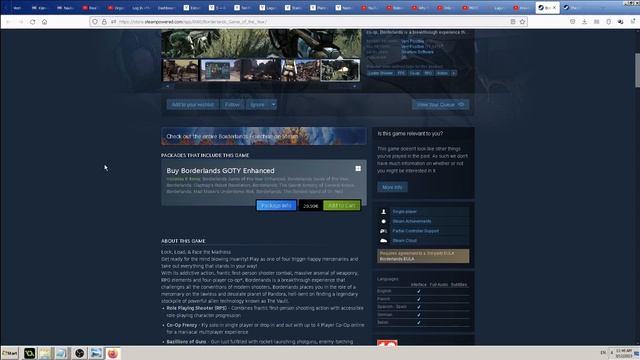
Task: Open the browser home page icon
Action: tap(44, 22)
